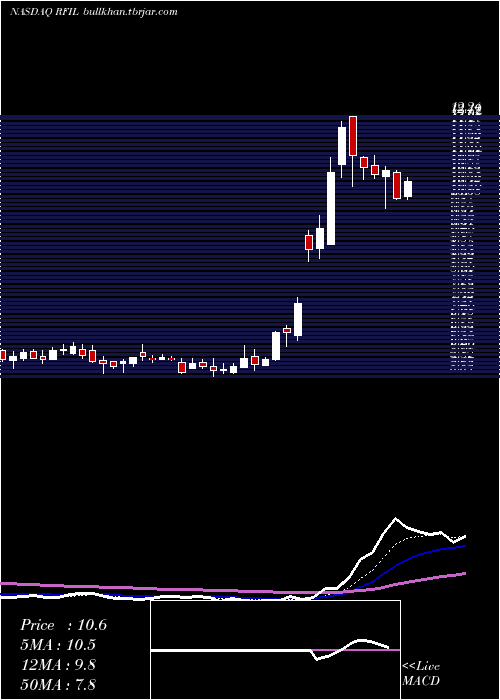
Task: Click the NASDAQ RFIL chart title text
Action: click(x=94, y=12)
